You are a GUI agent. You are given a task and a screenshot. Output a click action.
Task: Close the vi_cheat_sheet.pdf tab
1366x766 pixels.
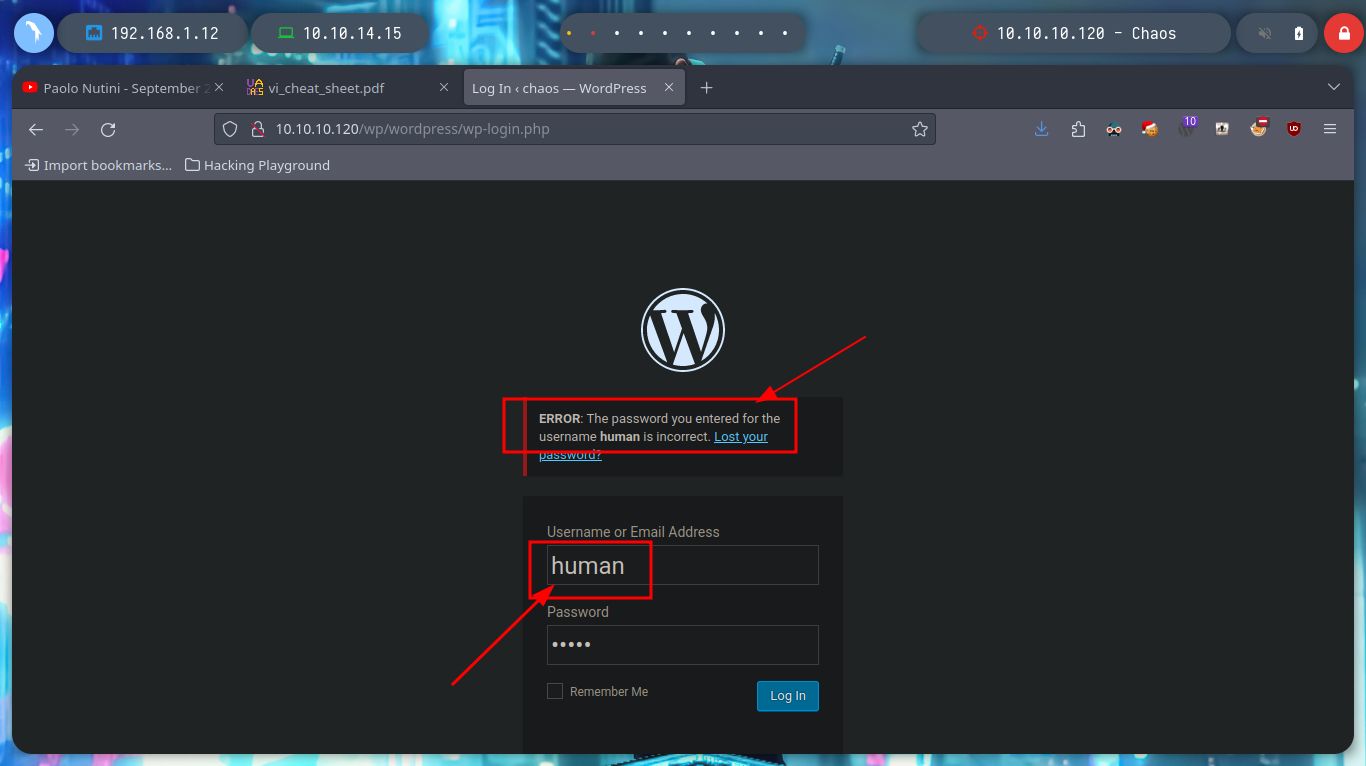tap(444, 88)
